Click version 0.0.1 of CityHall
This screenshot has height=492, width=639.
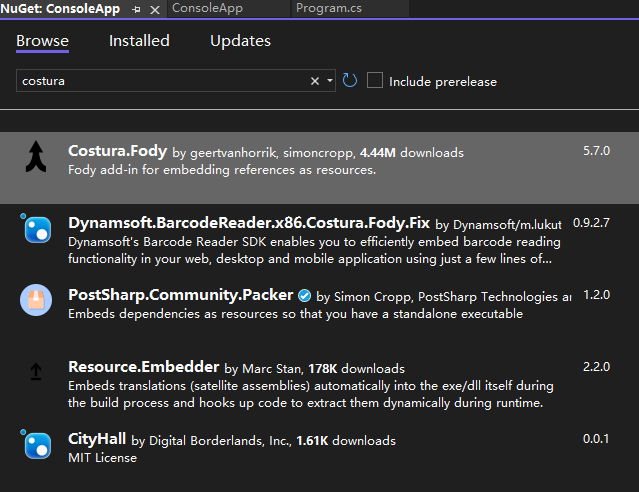pos(596,439)
